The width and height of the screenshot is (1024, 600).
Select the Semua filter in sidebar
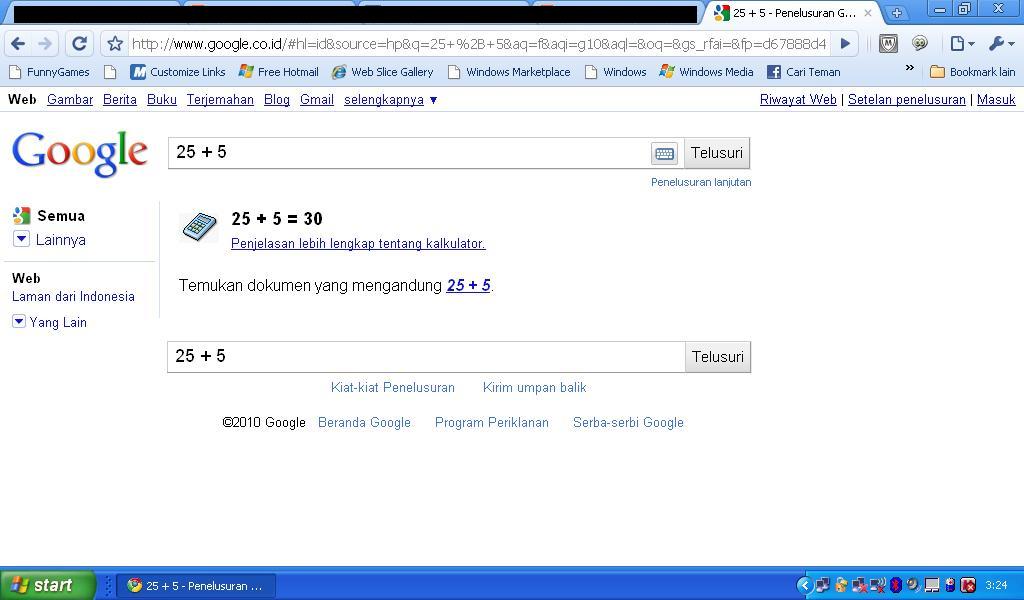point(50,215)
